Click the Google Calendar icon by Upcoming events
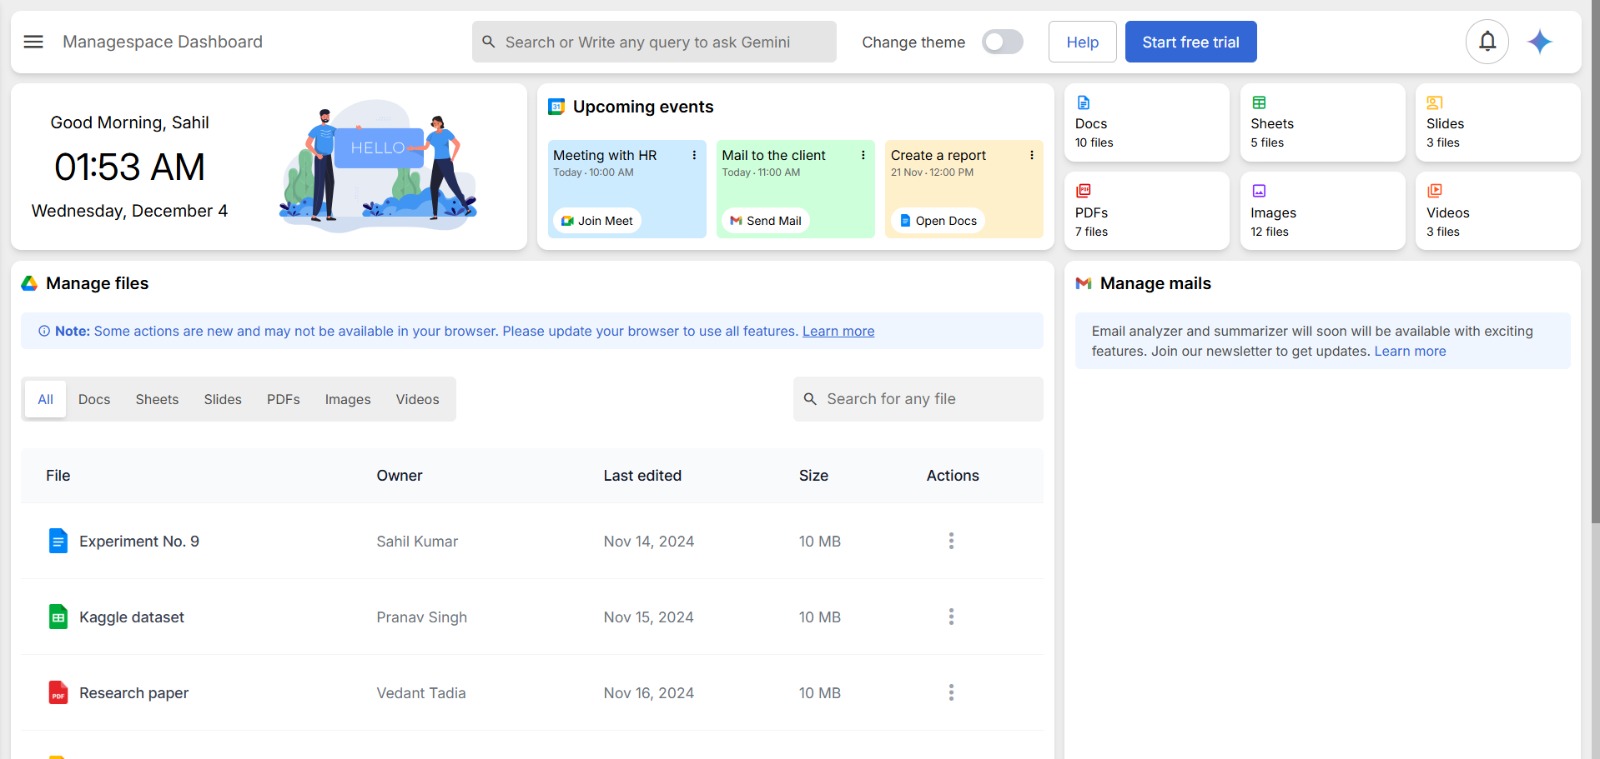This screenshot has height=759, width=1600. pos(556,107)
